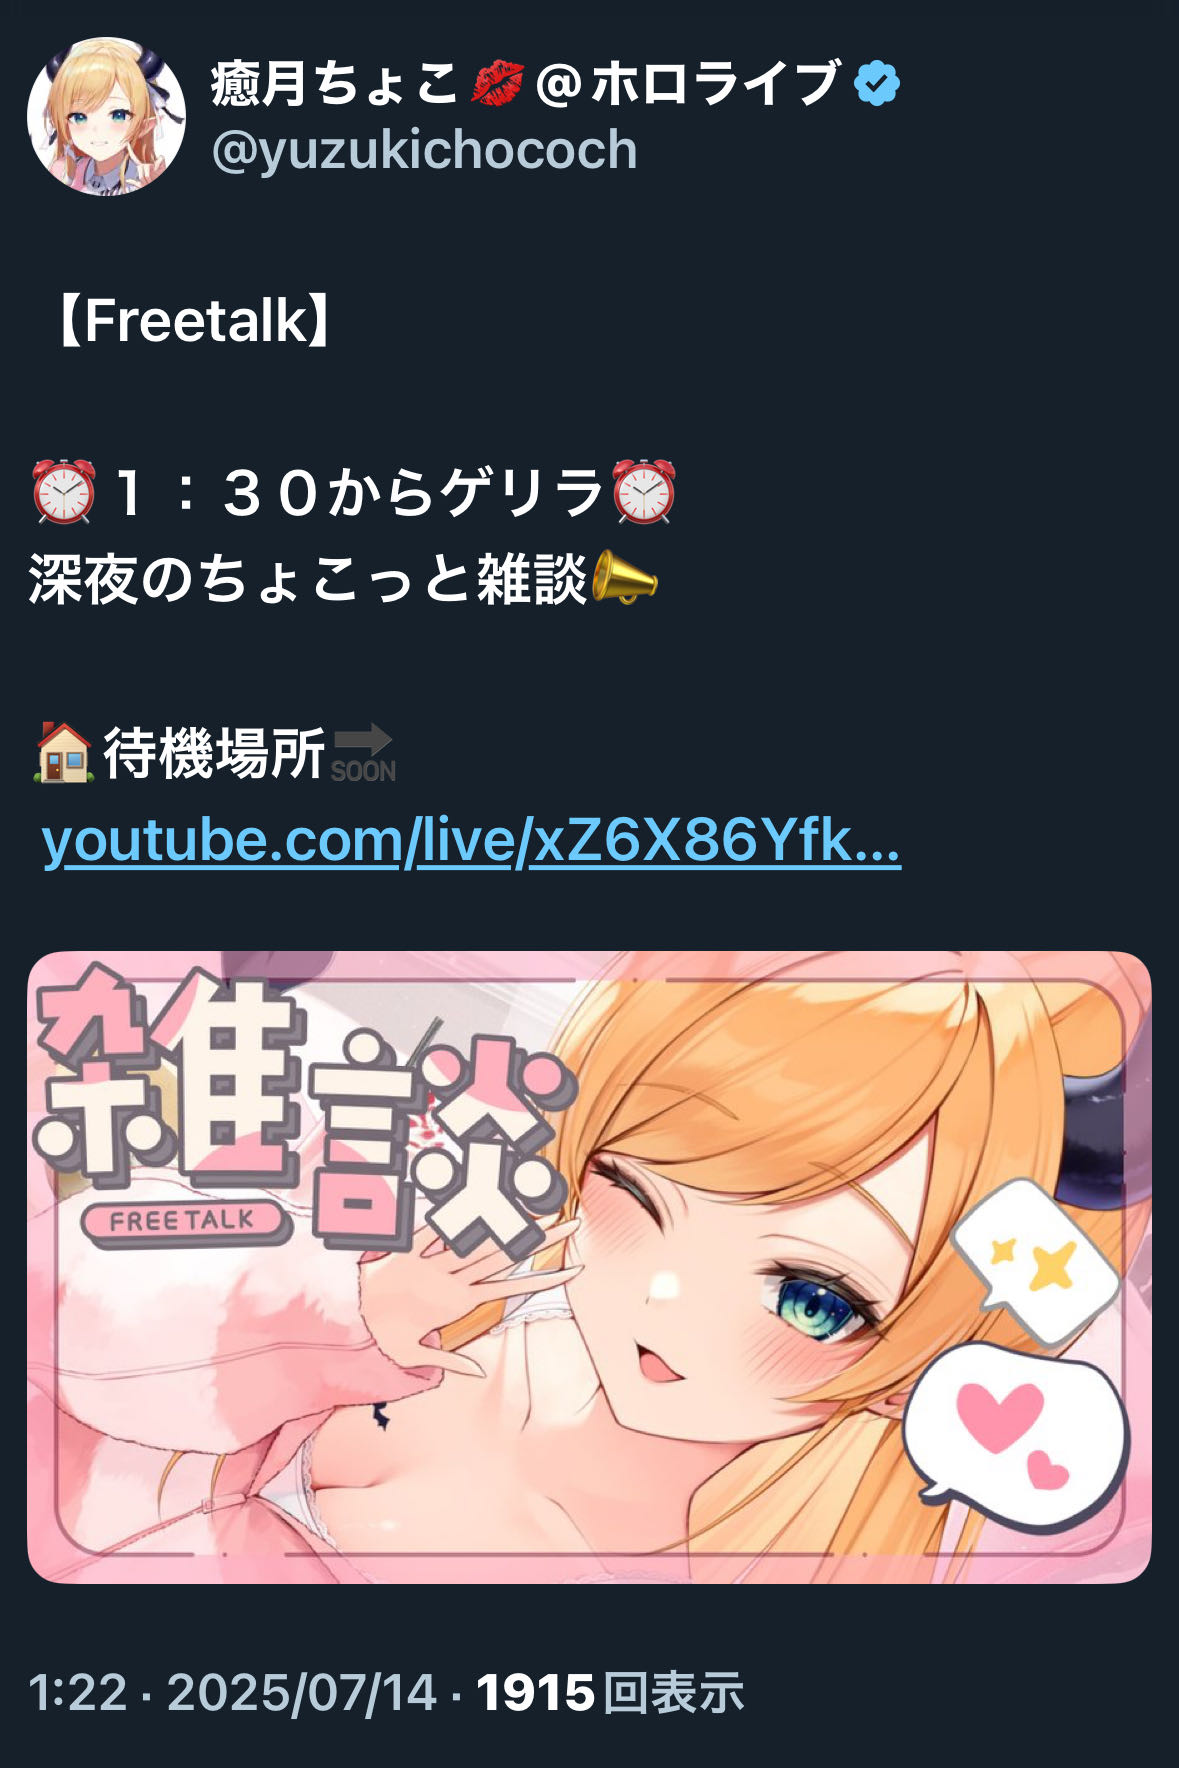Click the 1:22 post timestamp
Viewport: 1179px width, 1768px height.
tap(78, 1693)
